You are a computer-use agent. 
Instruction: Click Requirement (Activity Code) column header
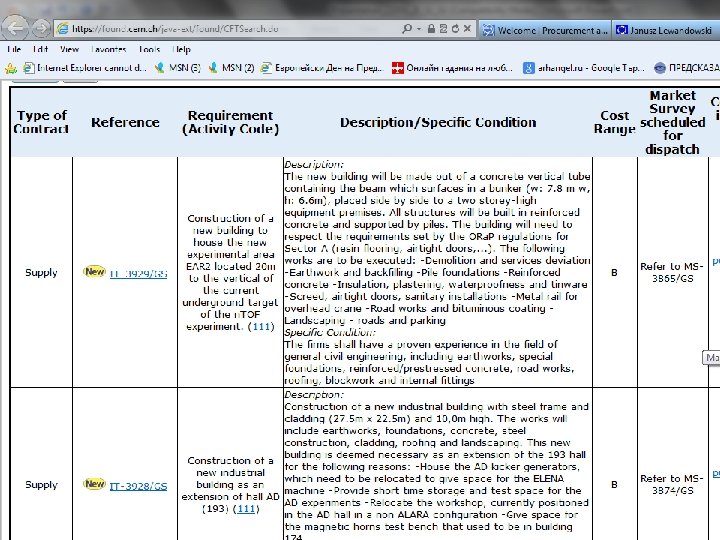[231, 122]
